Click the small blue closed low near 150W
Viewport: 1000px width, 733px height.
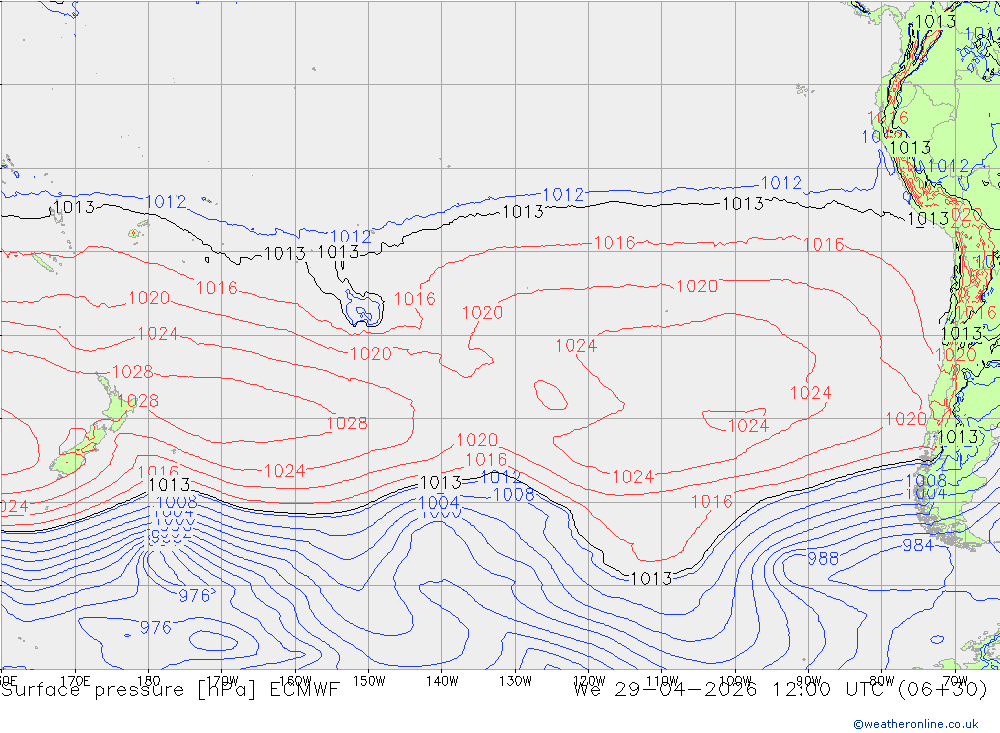[364, 310]
